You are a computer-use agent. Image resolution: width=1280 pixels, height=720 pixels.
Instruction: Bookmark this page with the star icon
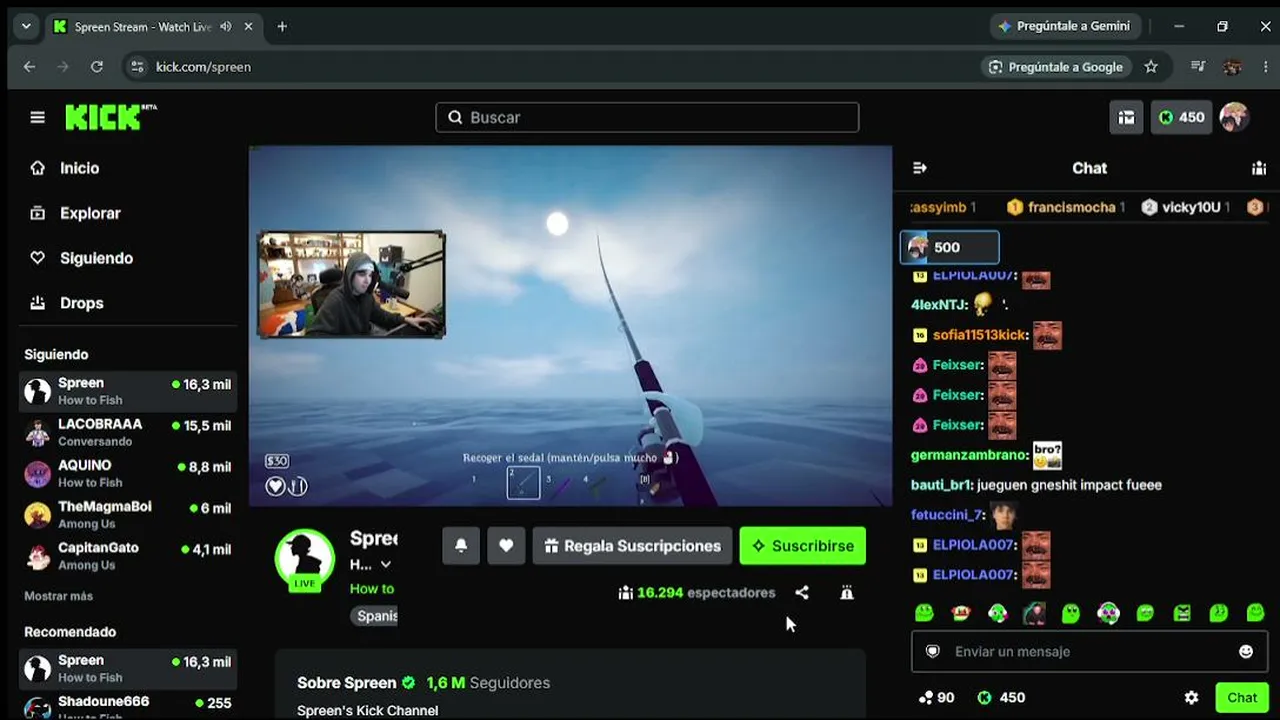pos(1151,67)
